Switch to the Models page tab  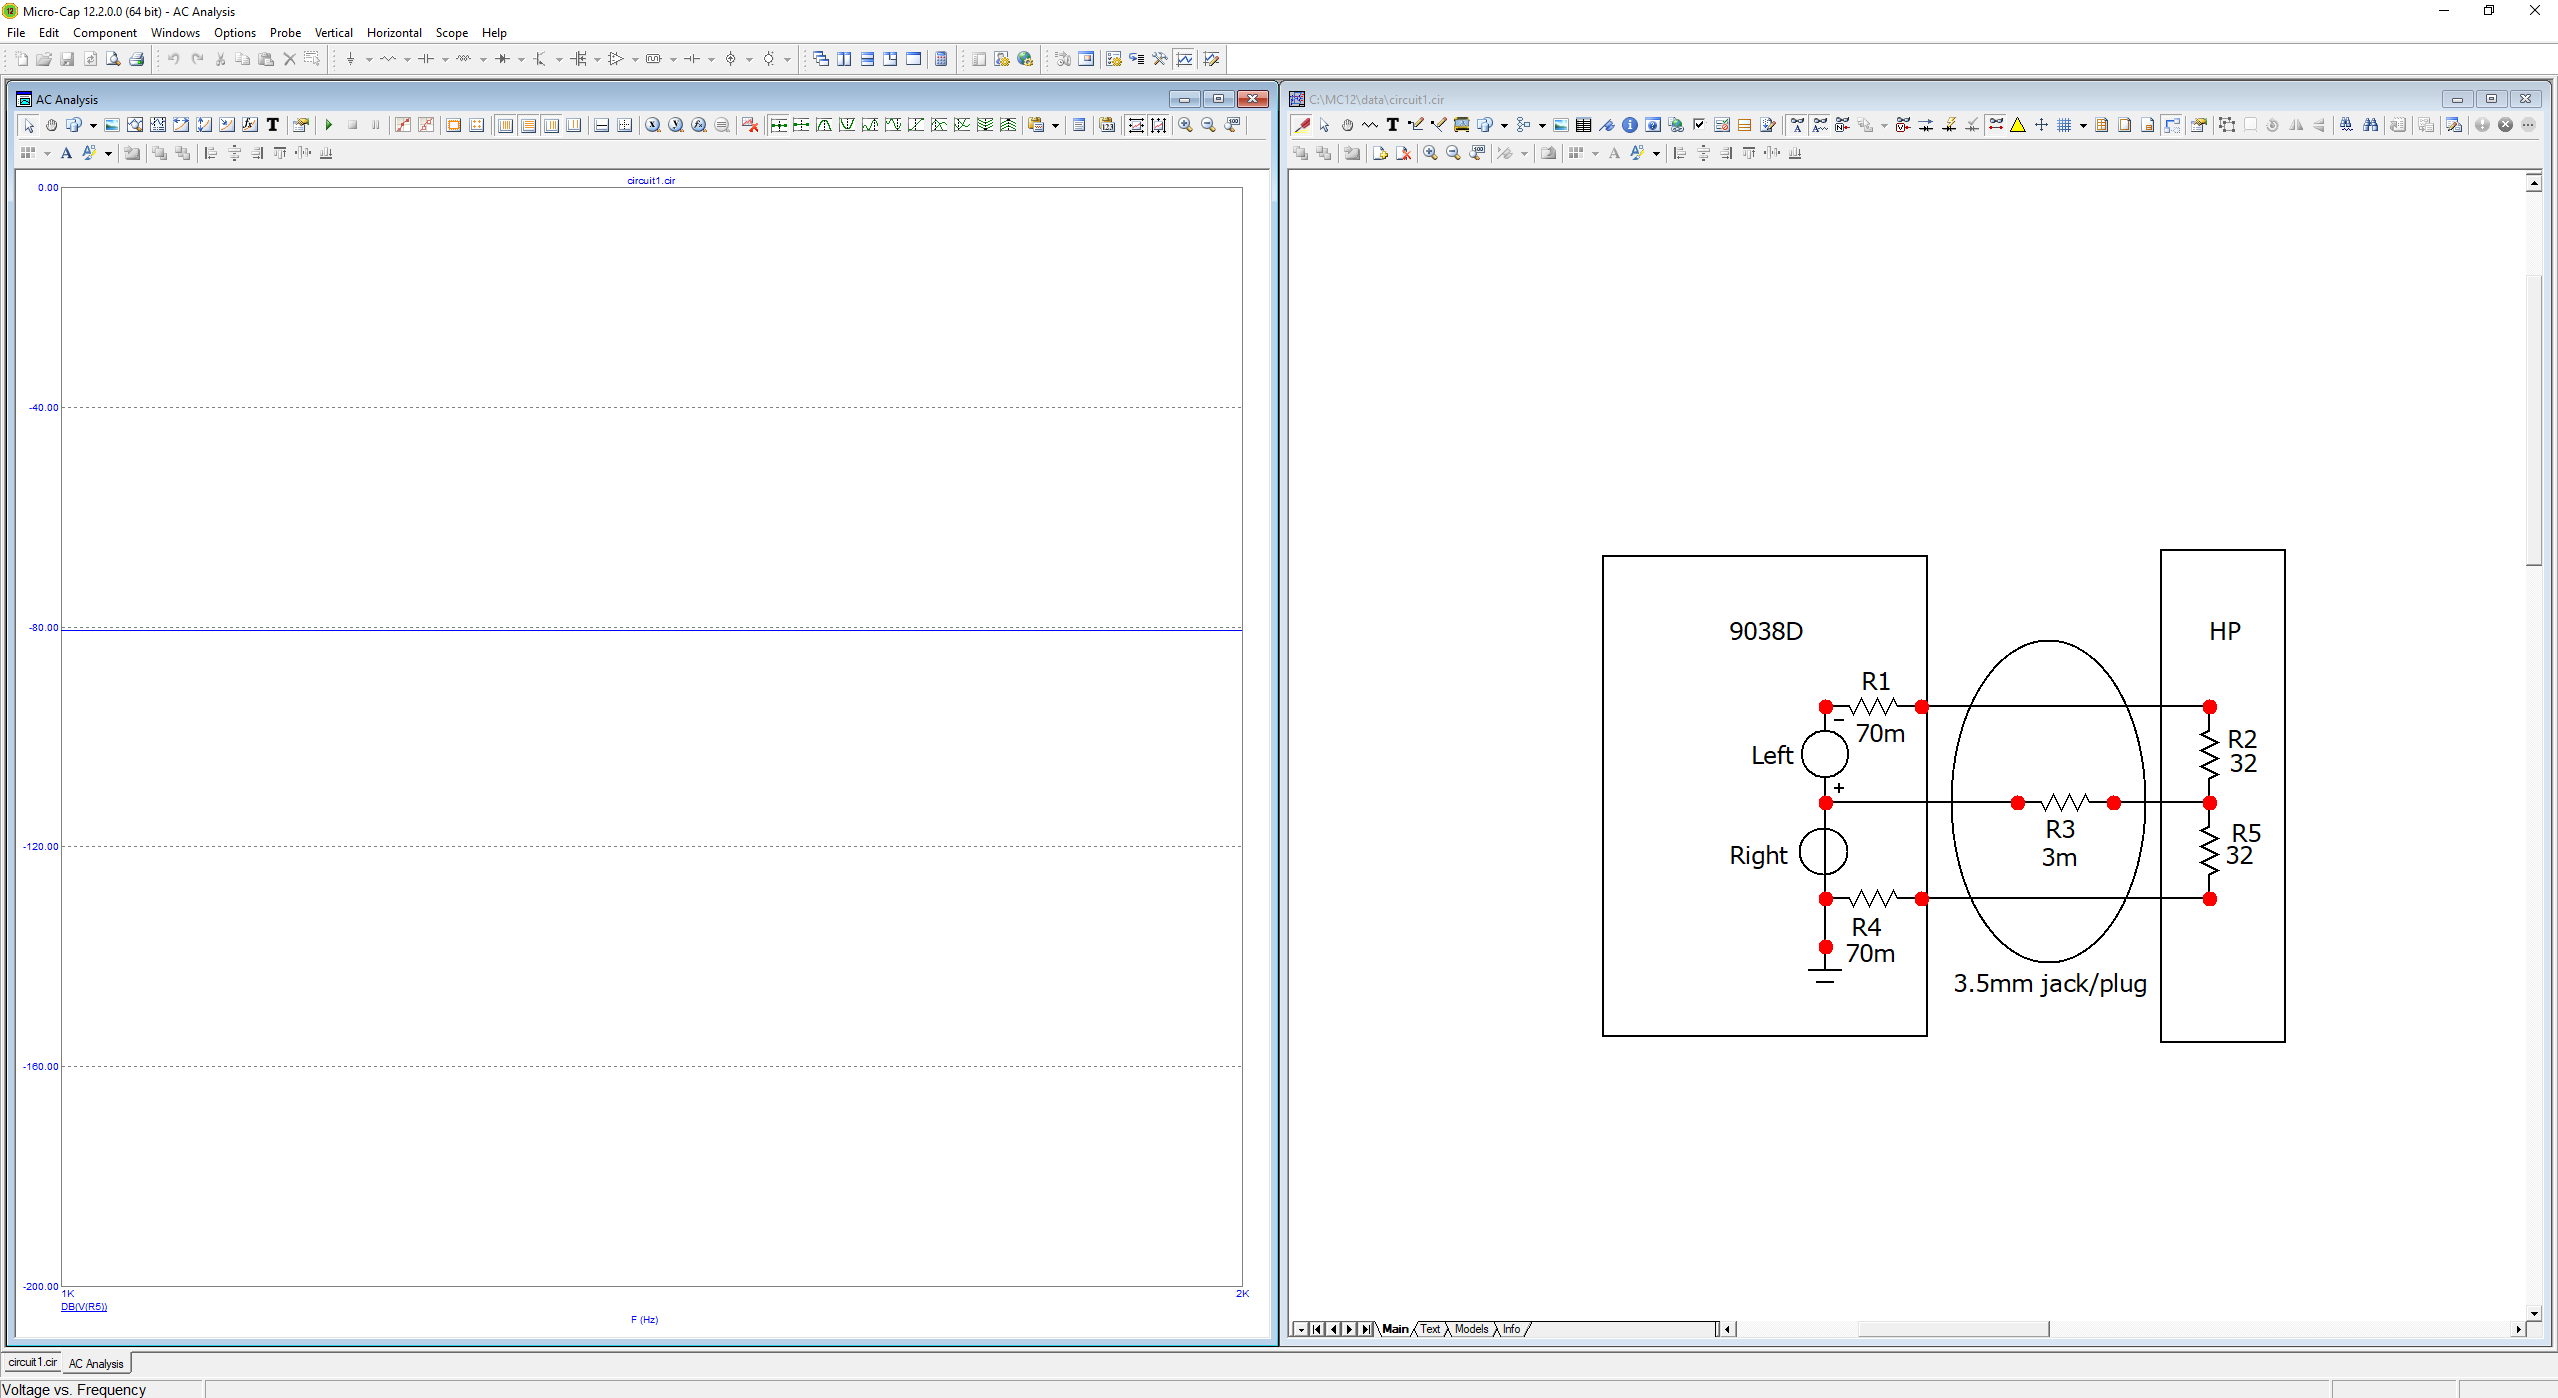[1471, 1329]
